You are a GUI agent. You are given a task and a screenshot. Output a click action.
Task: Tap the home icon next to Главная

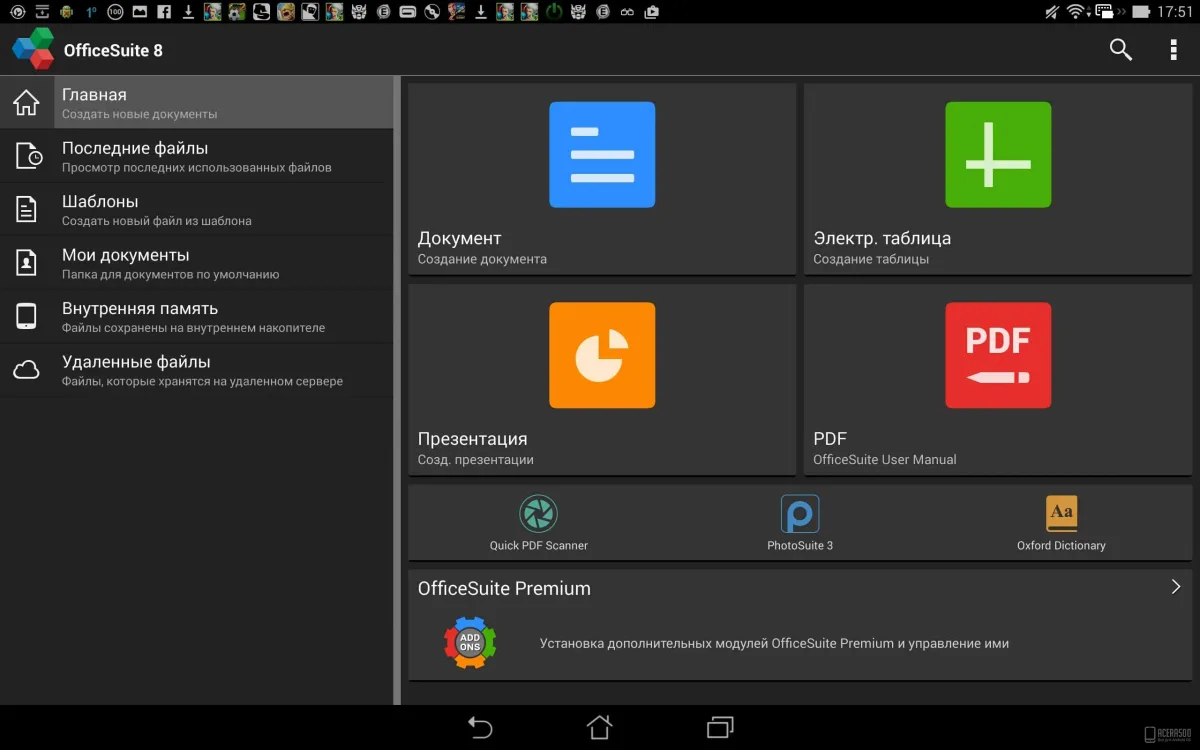coord(25,101)
